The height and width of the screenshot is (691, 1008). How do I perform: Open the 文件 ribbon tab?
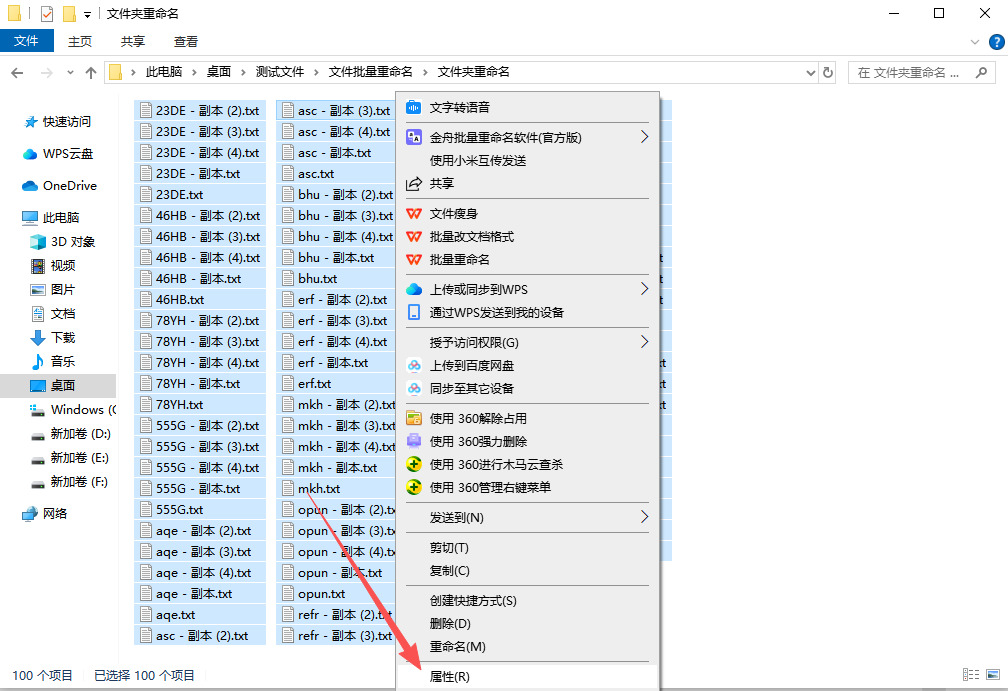coord(26,41)
